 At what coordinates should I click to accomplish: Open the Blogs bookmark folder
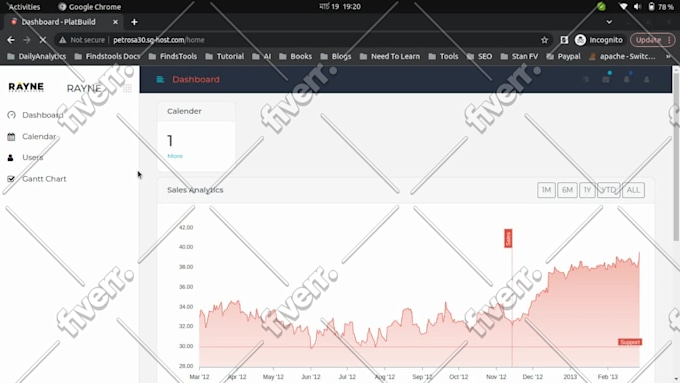(x=336, y=56)
